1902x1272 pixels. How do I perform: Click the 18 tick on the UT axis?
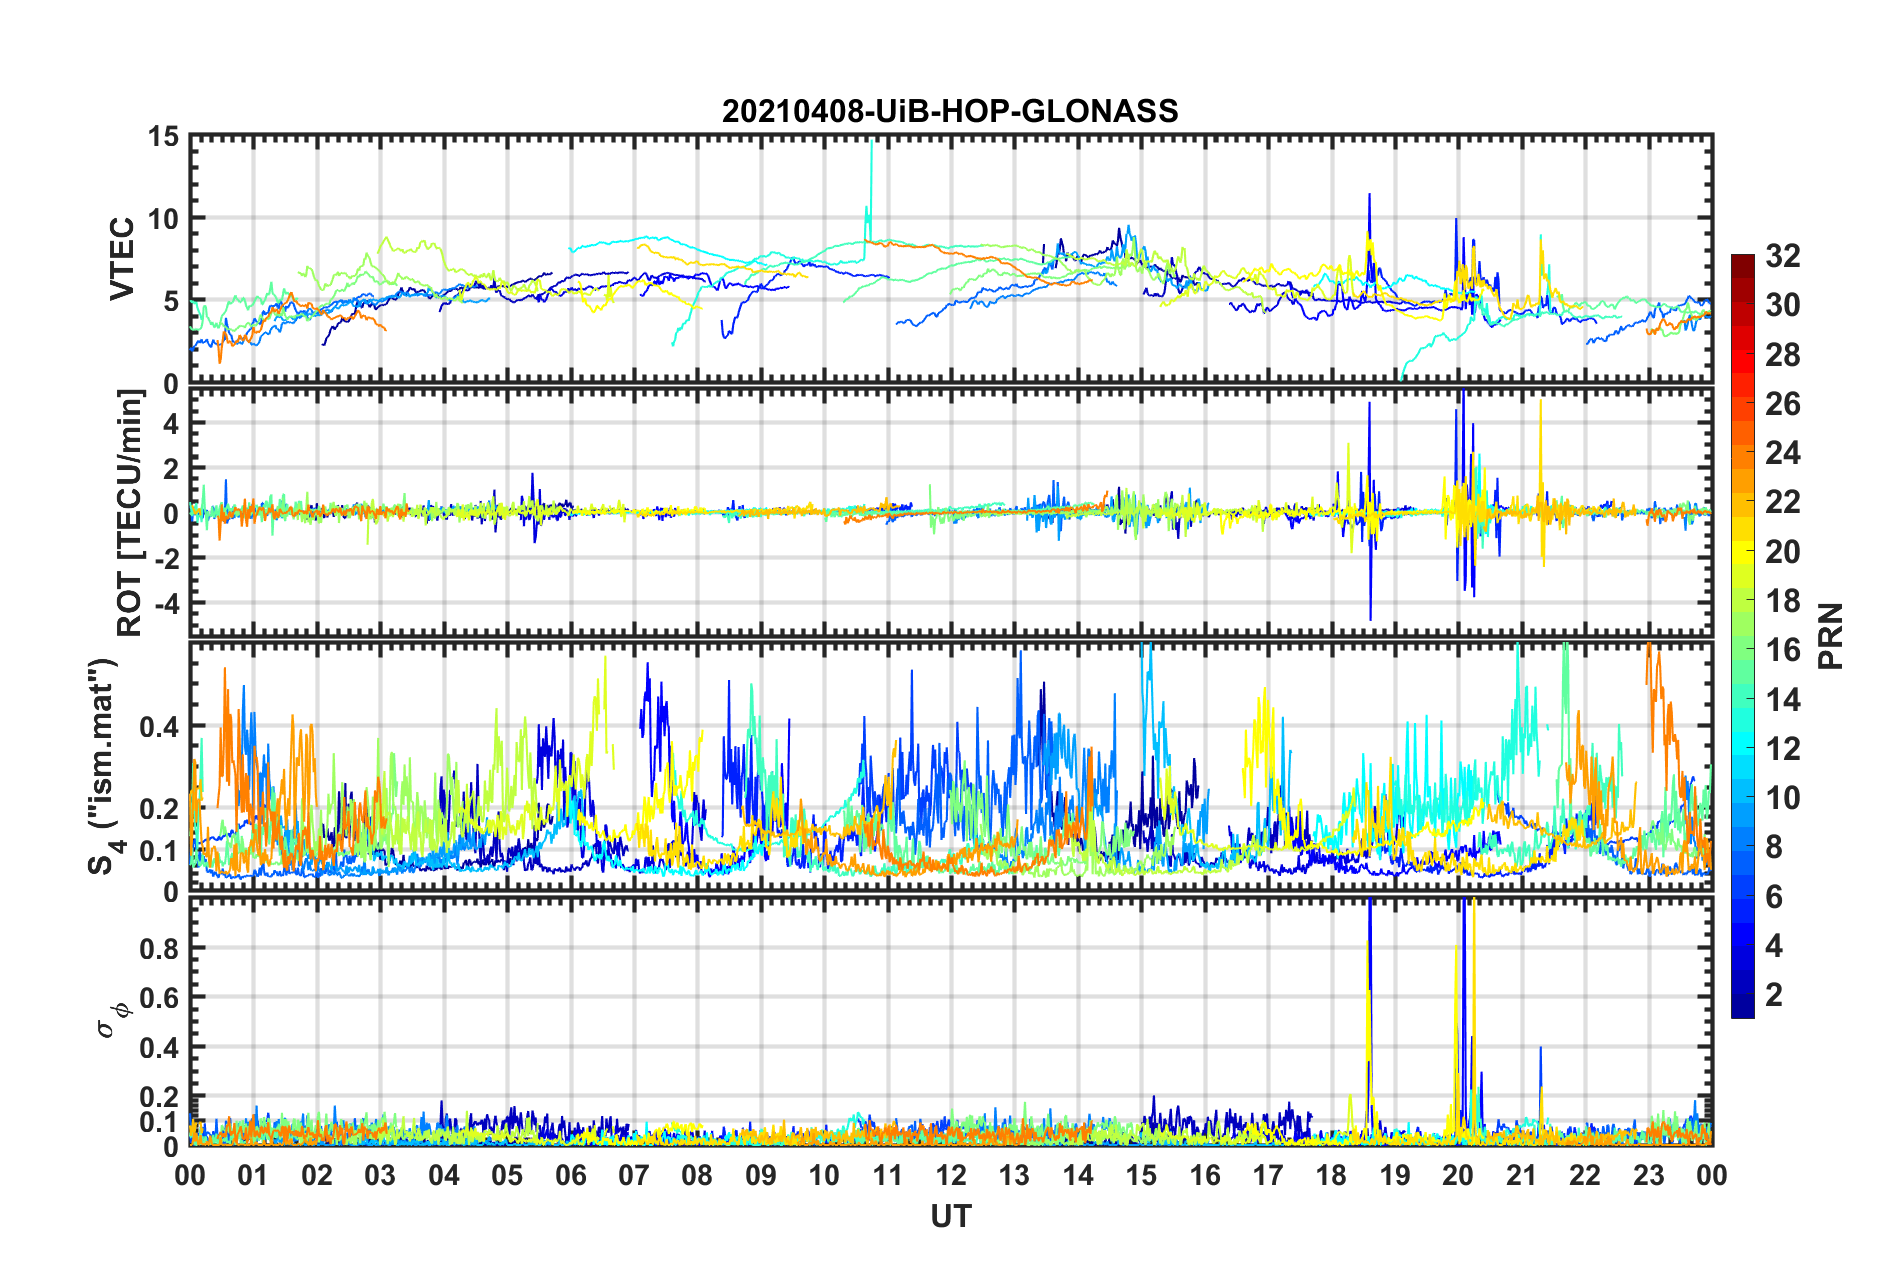click(x=1331, y=1175)
